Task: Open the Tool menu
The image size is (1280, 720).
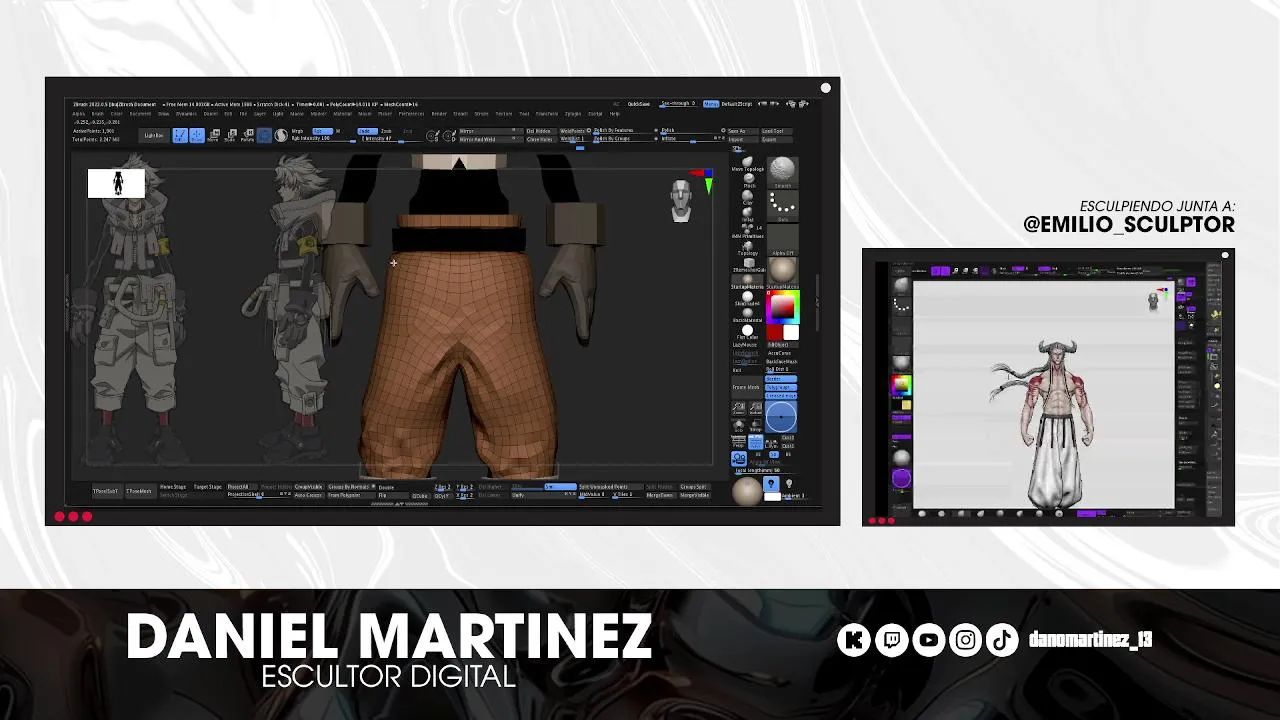Action: tap(524, 114)
